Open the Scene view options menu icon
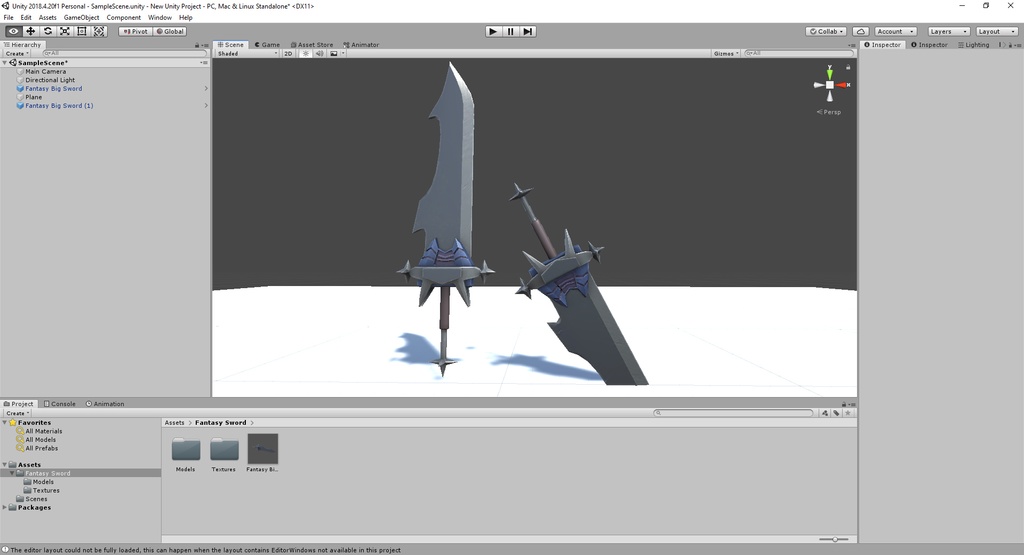This screenshot has width=1024, height=555. click(x=853, y=45)
